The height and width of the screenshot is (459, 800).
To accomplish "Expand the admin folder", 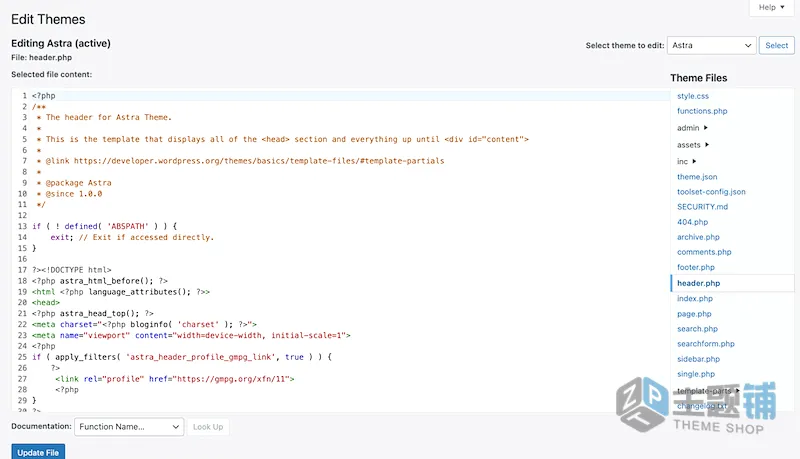I will [x=692, y=128].
